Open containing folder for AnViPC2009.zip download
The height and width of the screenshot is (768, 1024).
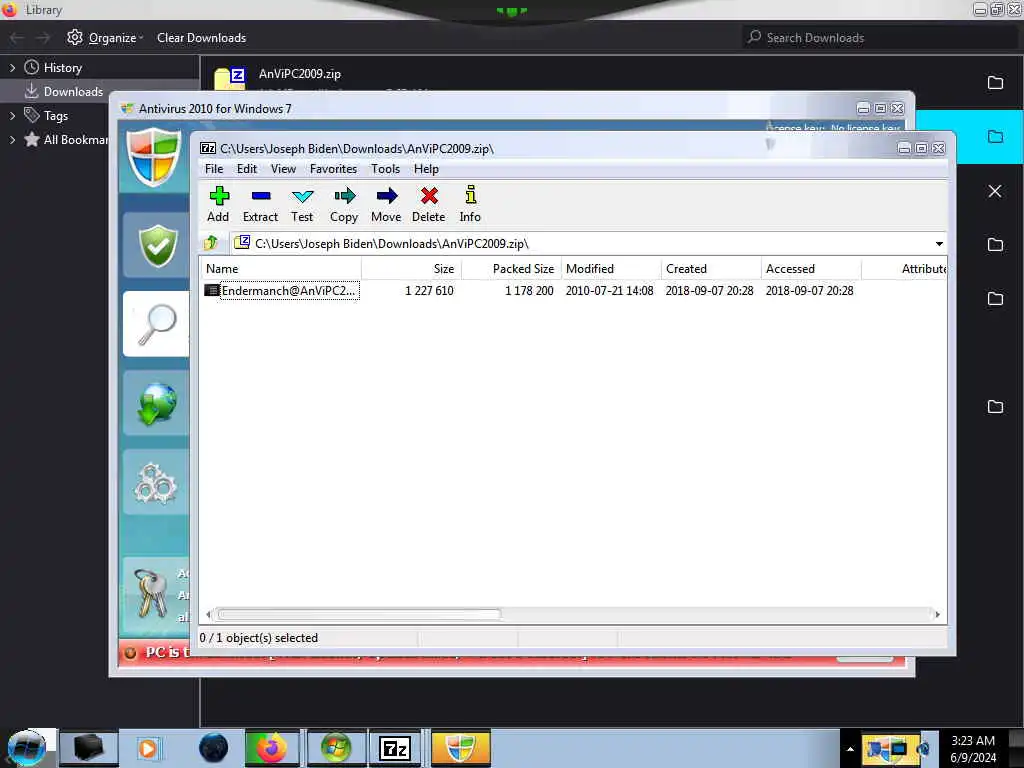[x=995, y=82]
